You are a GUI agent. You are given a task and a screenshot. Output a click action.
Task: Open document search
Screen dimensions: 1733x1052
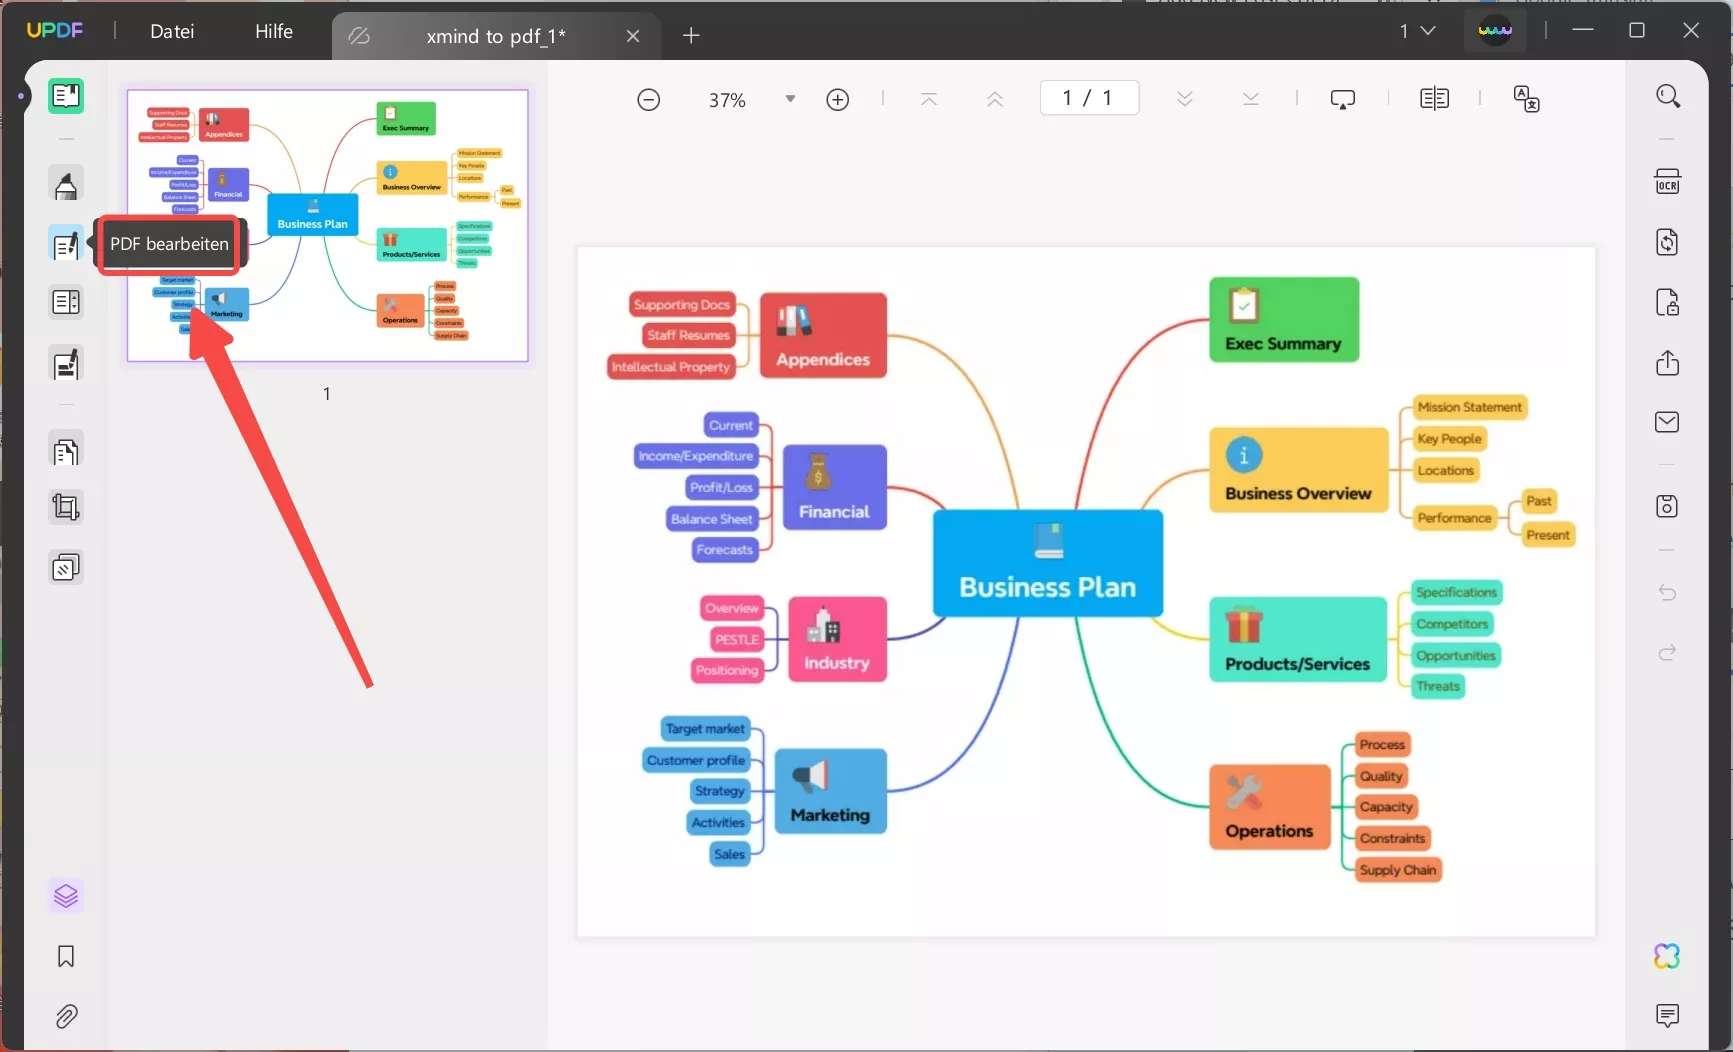(1668, 95)
